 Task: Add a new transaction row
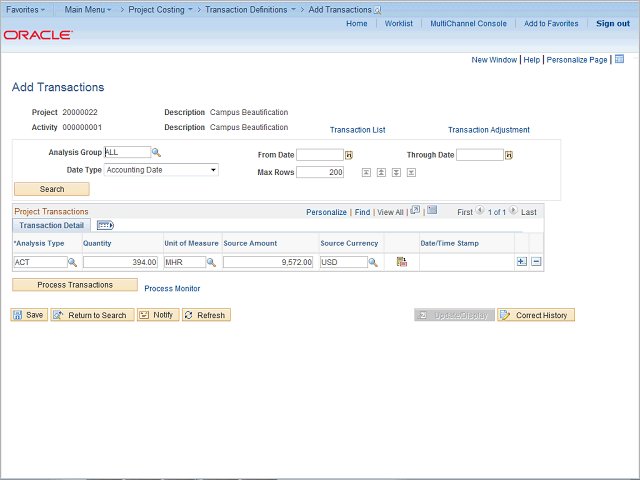[522, 262]
